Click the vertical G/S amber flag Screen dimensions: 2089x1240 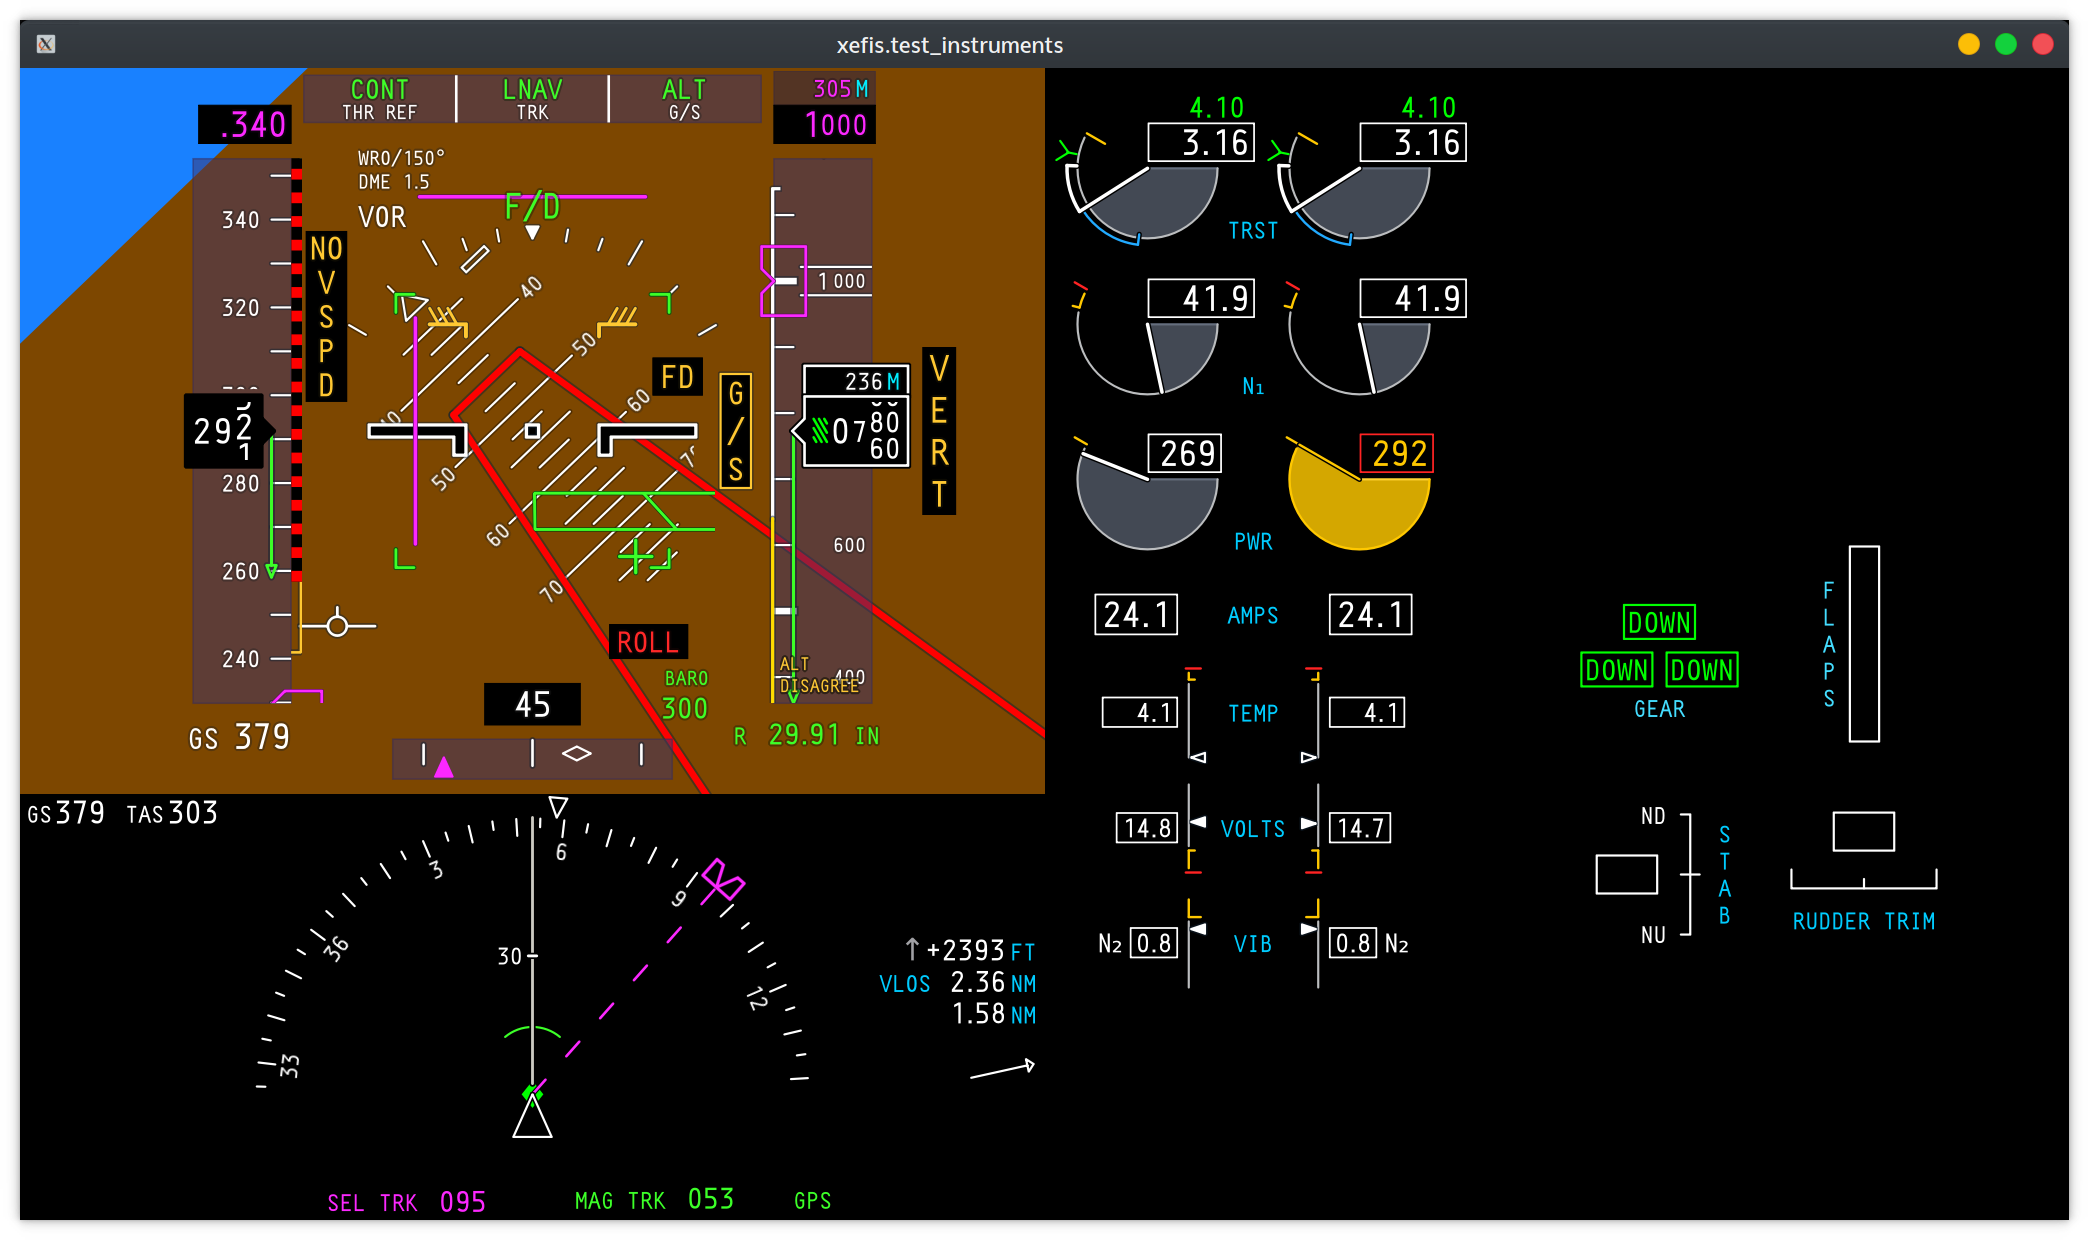pyautogui.click(x=735, y=431)
